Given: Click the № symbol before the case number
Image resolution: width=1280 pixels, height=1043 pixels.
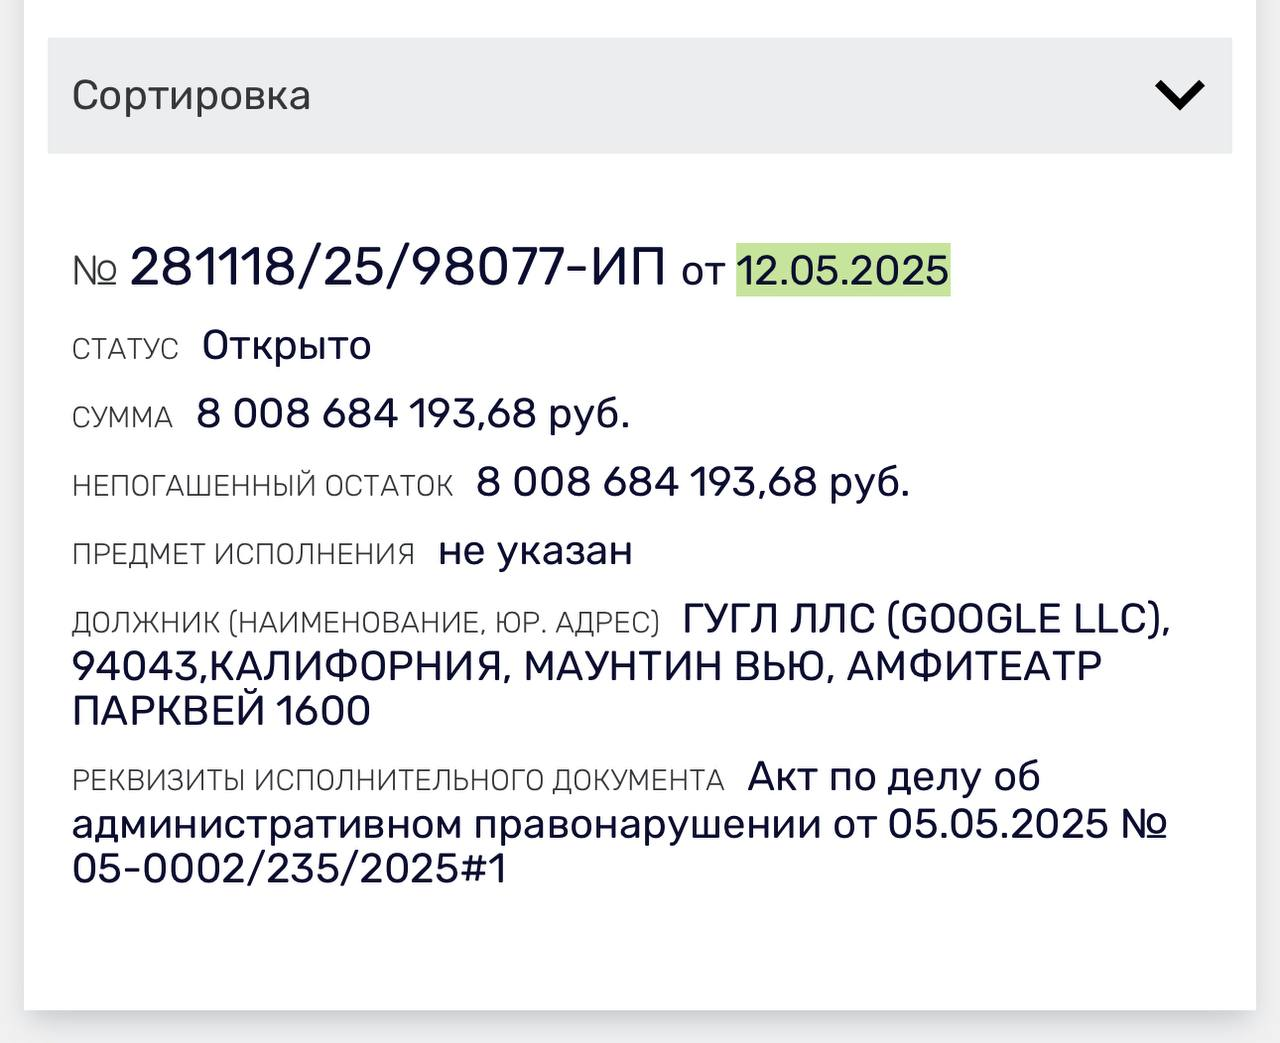Looking at the screenshot, I should click(x=95, y=270).
